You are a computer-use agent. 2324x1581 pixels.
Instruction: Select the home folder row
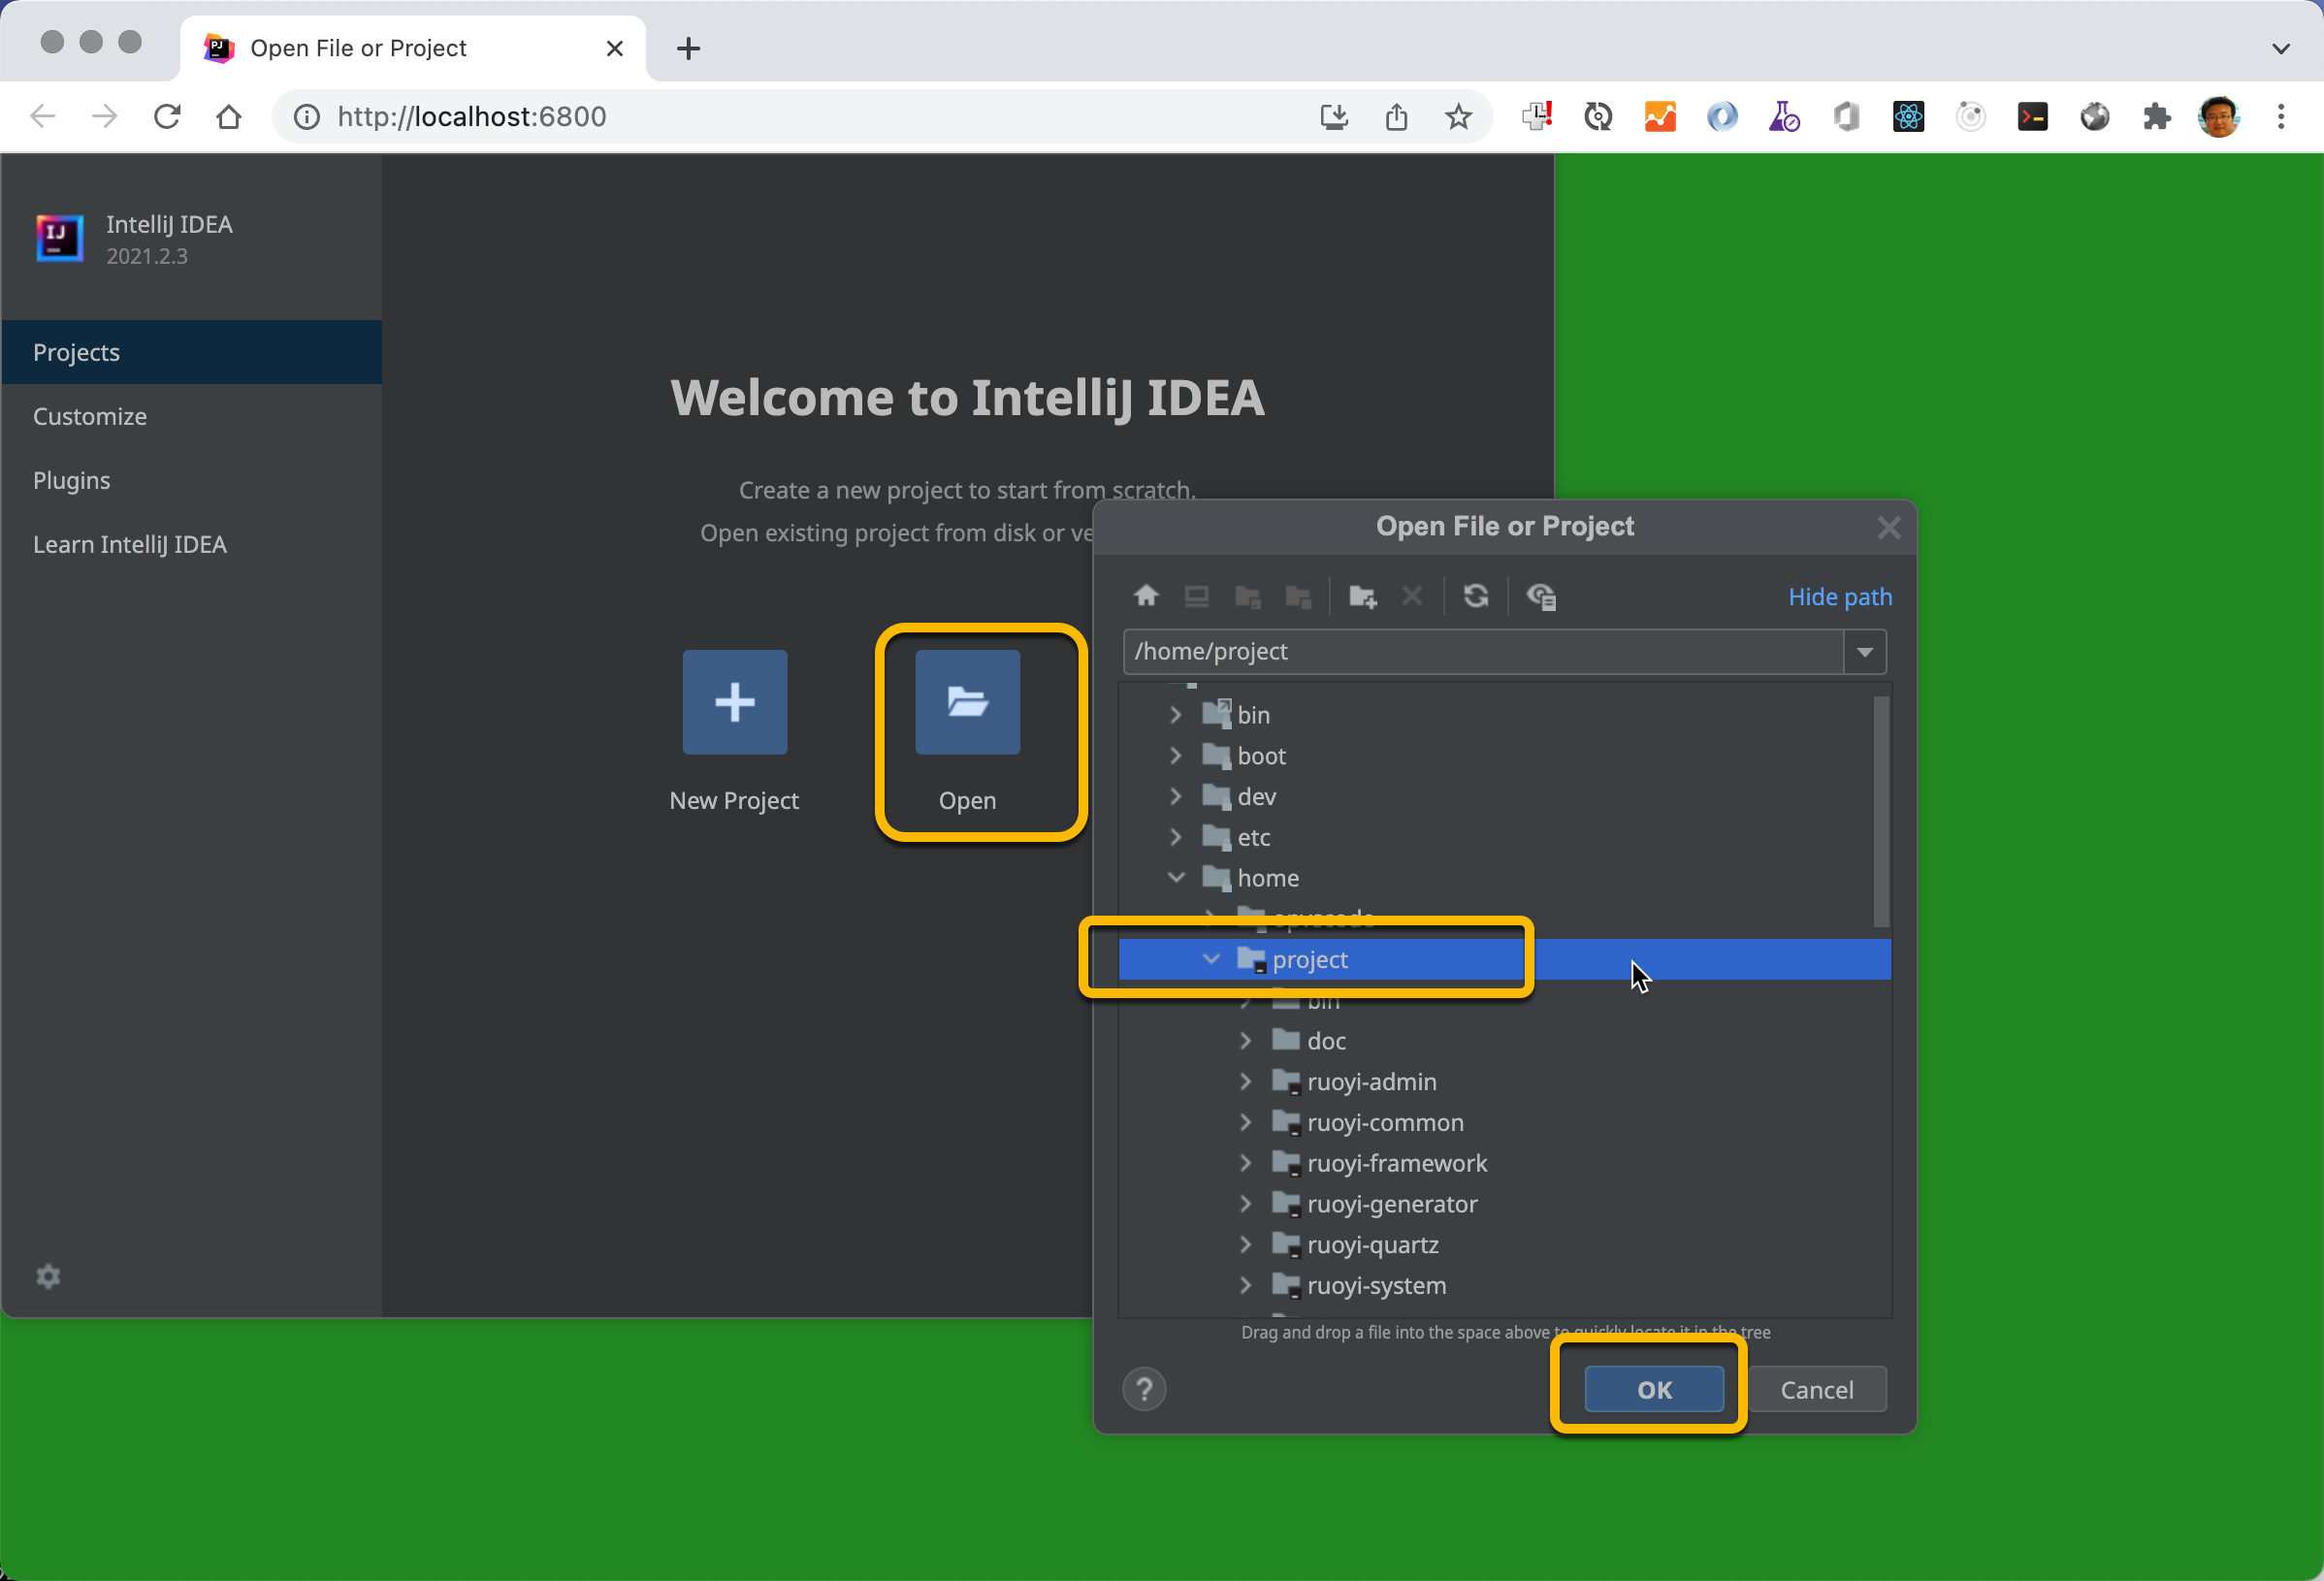[x=1504, y=877]
